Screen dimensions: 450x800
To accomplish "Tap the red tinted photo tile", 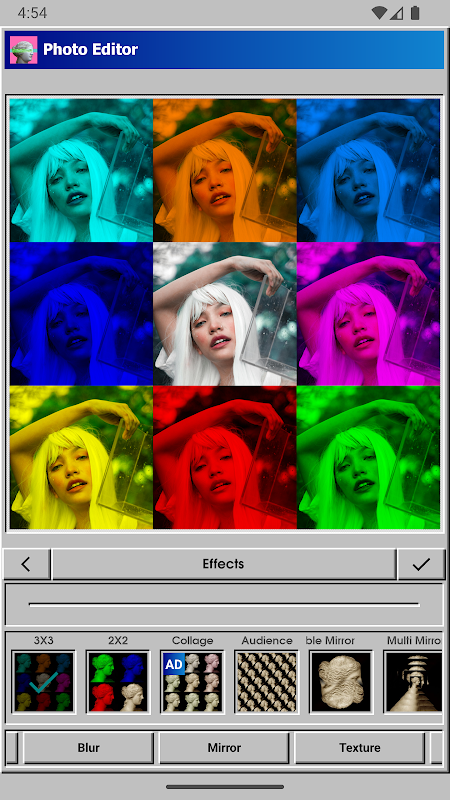I will coord(224,457).
